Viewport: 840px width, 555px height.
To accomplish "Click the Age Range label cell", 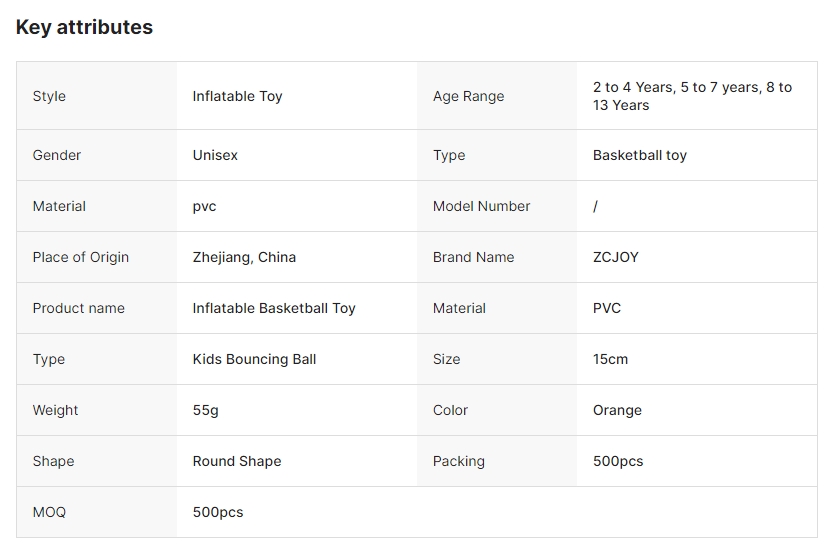I will tap(468, 96).
